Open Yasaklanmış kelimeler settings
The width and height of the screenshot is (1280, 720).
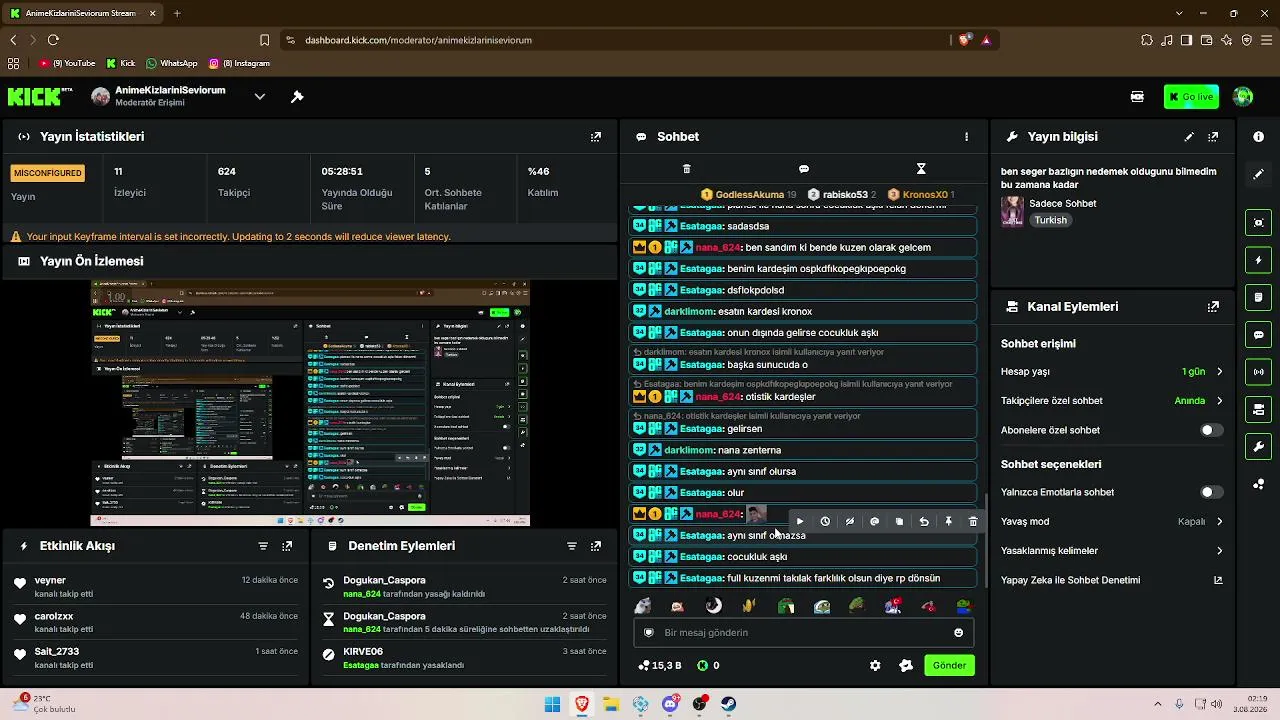click(1111, 551)
